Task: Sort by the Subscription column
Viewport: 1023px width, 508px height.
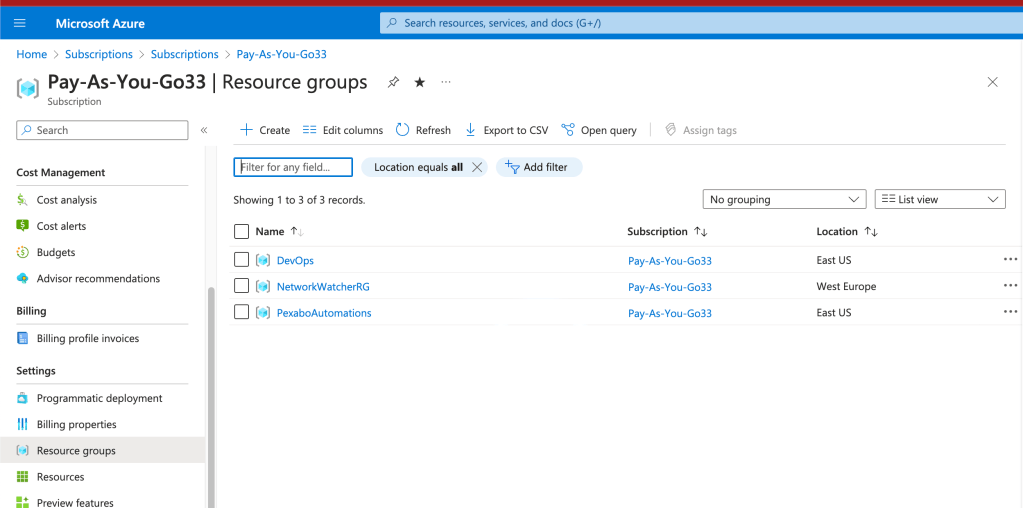Action: 667,232
